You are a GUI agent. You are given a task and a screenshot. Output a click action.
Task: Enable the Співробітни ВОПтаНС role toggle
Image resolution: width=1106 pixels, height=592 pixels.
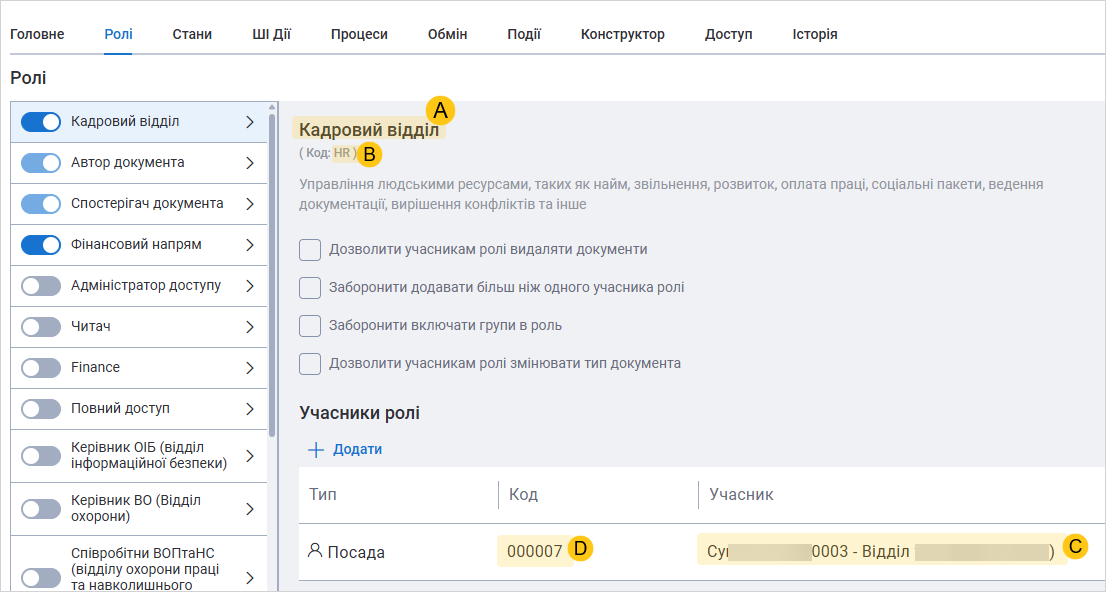[41, 578]
